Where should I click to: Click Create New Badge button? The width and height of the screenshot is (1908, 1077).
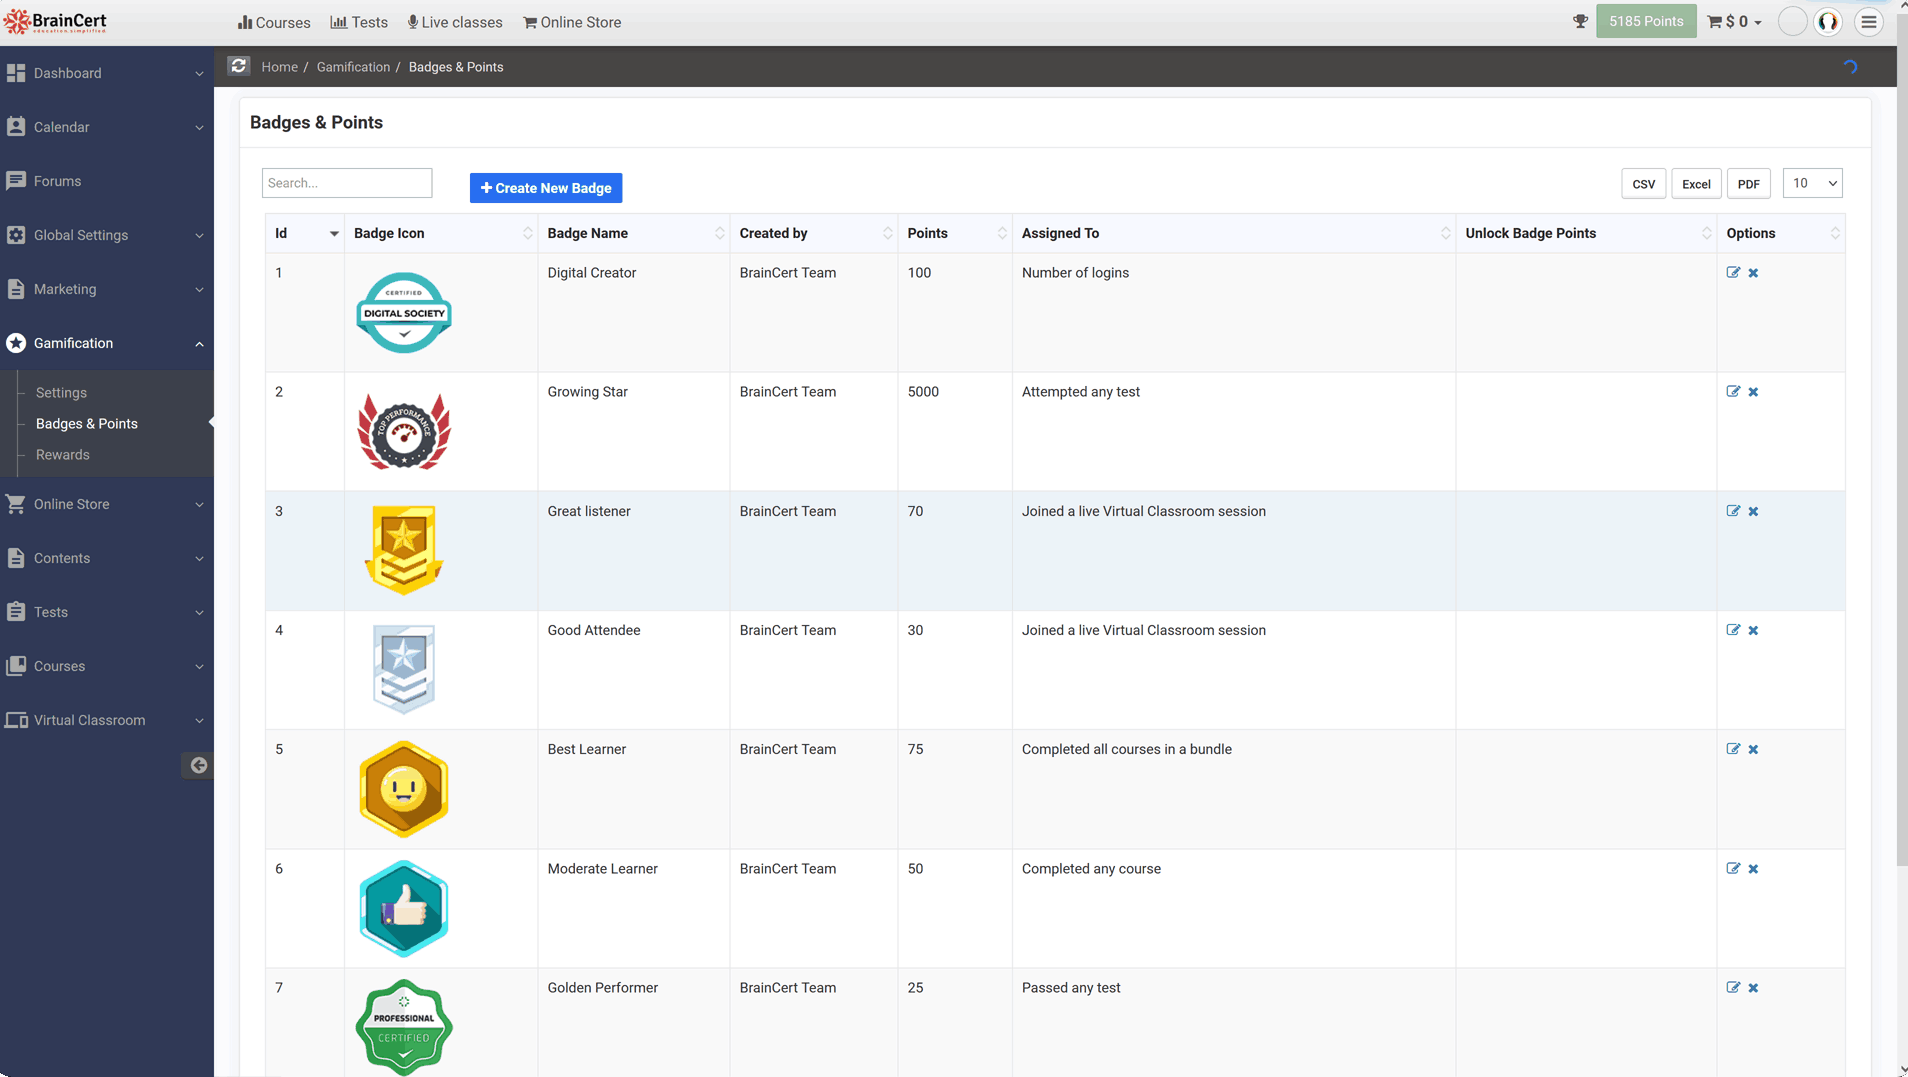(546, 188)
